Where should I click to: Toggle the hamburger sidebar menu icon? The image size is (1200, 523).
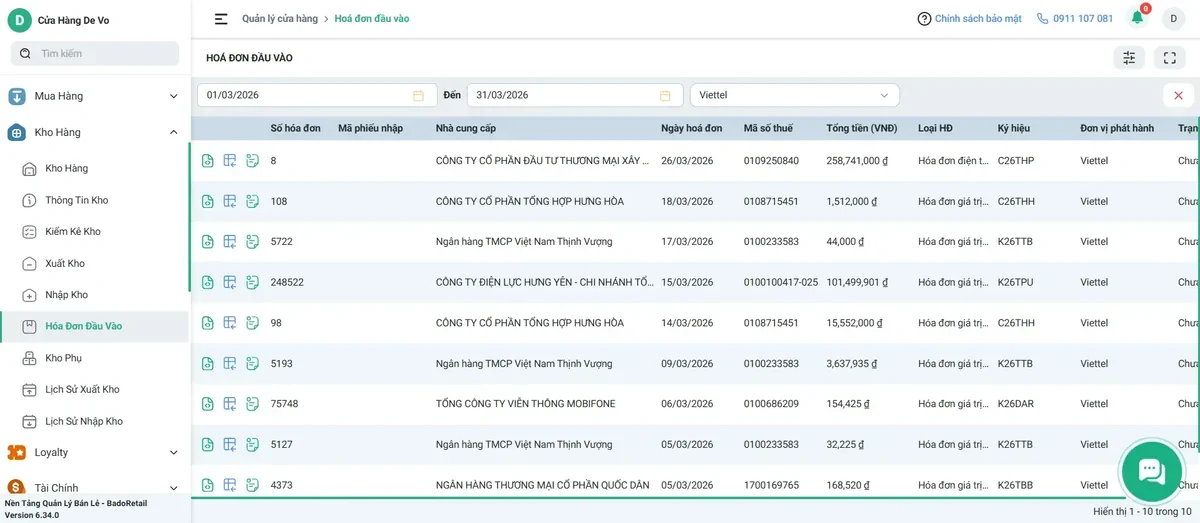pyautogui.click(x=221, y=19)
